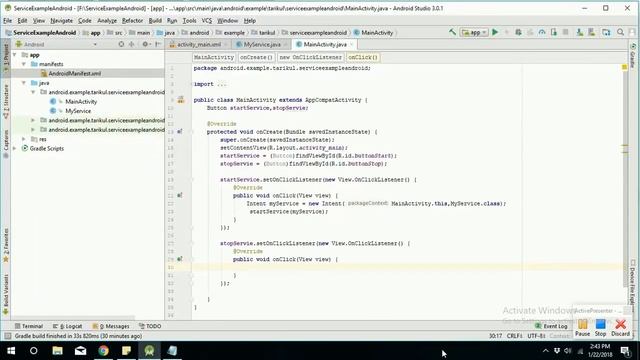Switch to activity_main.xml tab

(x=198, y=44)
